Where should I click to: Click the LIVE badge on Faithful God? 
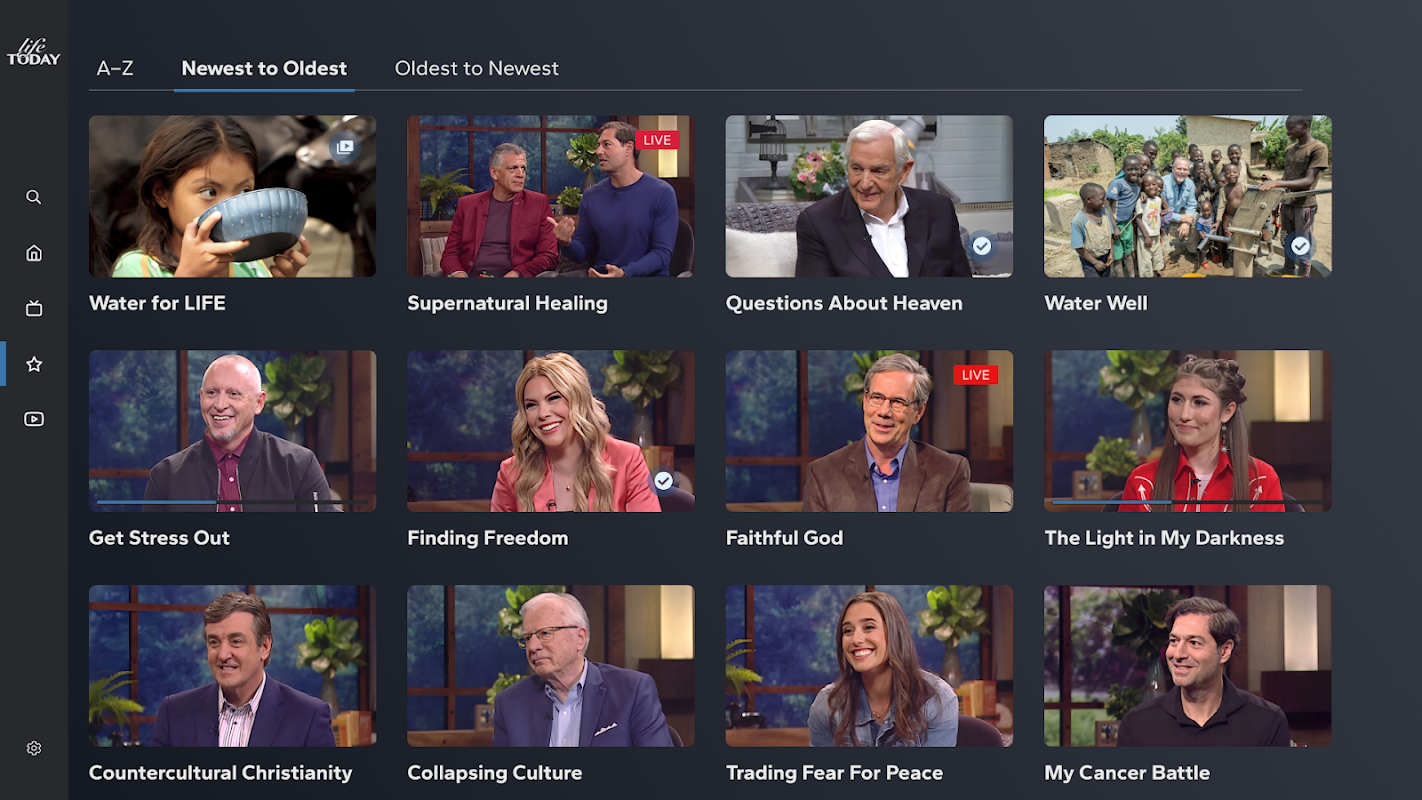[975, 375]
